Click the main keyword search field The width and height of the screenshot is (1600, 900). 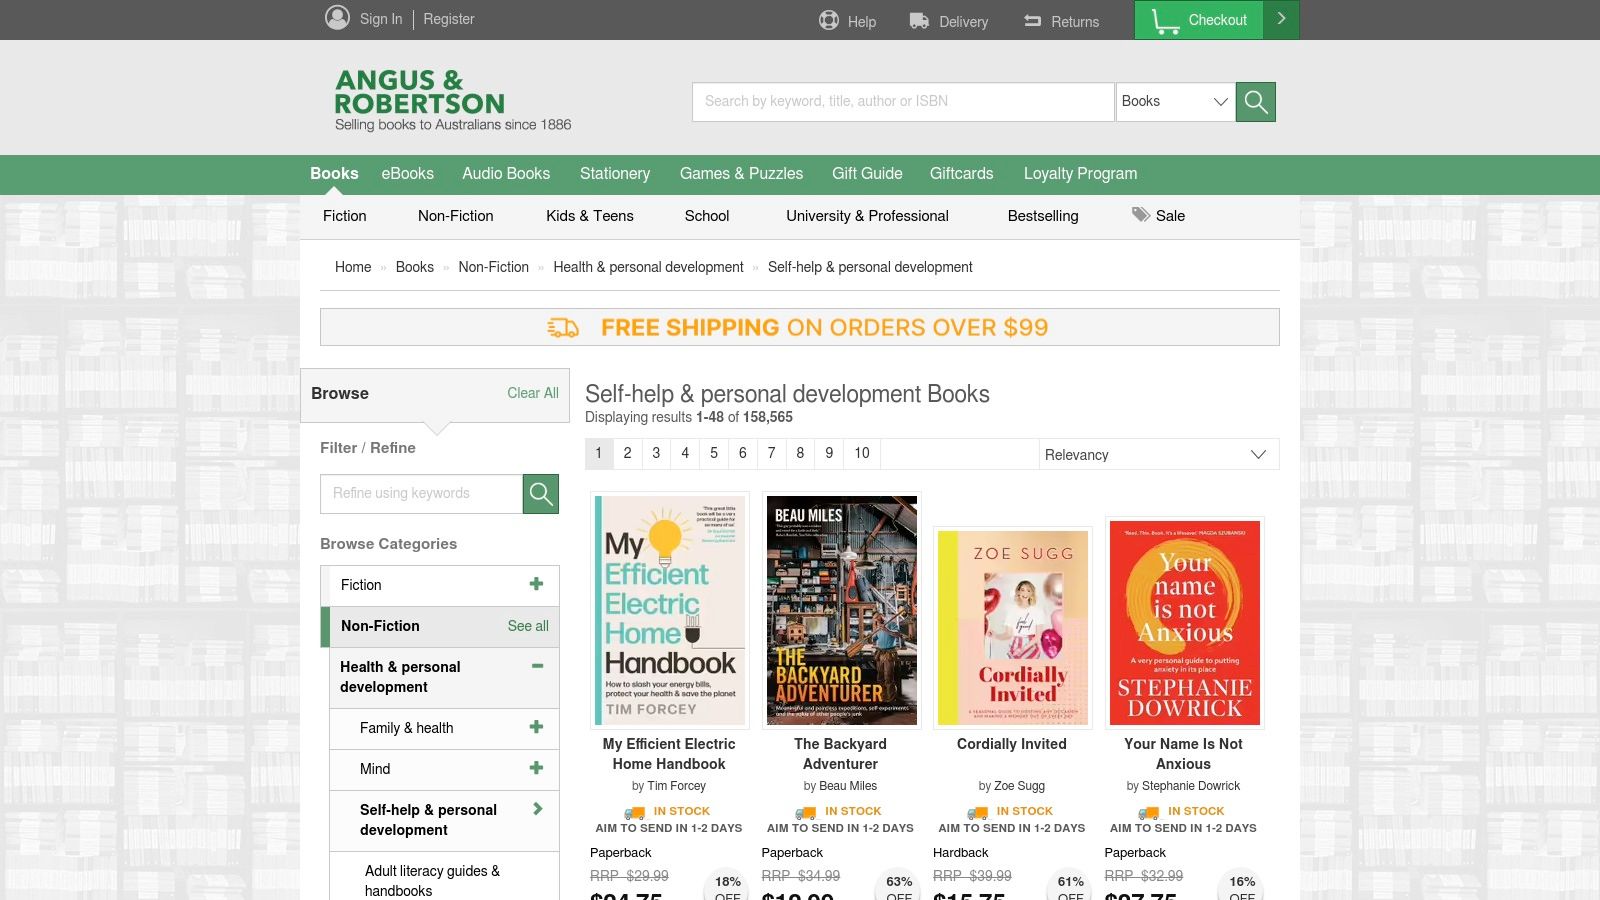click(902, 101)
